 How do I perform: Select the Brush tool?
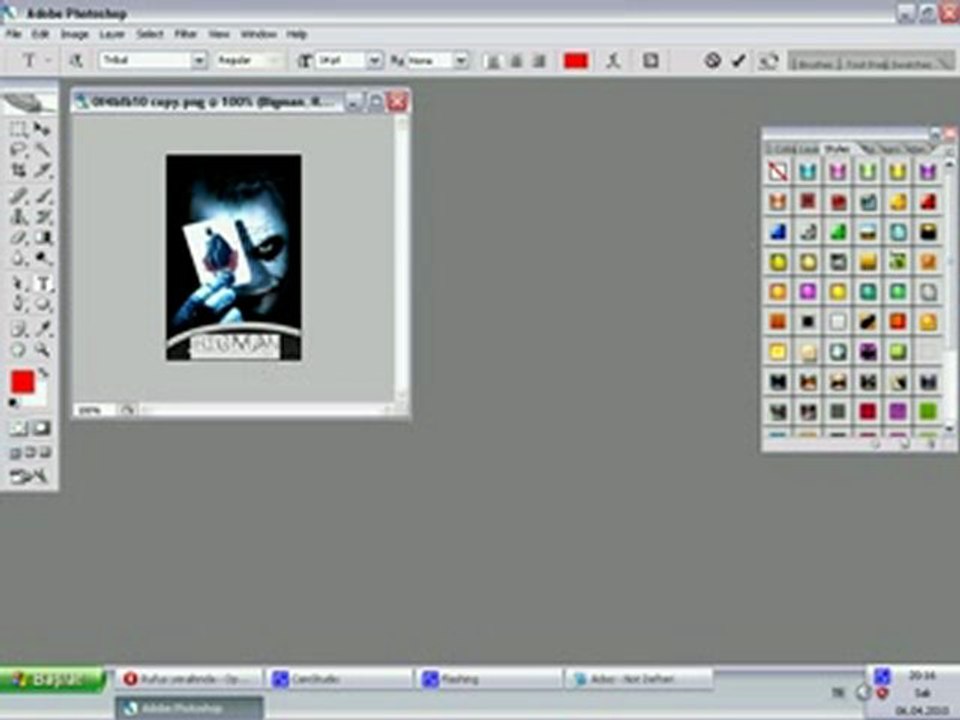coord(42,197)
